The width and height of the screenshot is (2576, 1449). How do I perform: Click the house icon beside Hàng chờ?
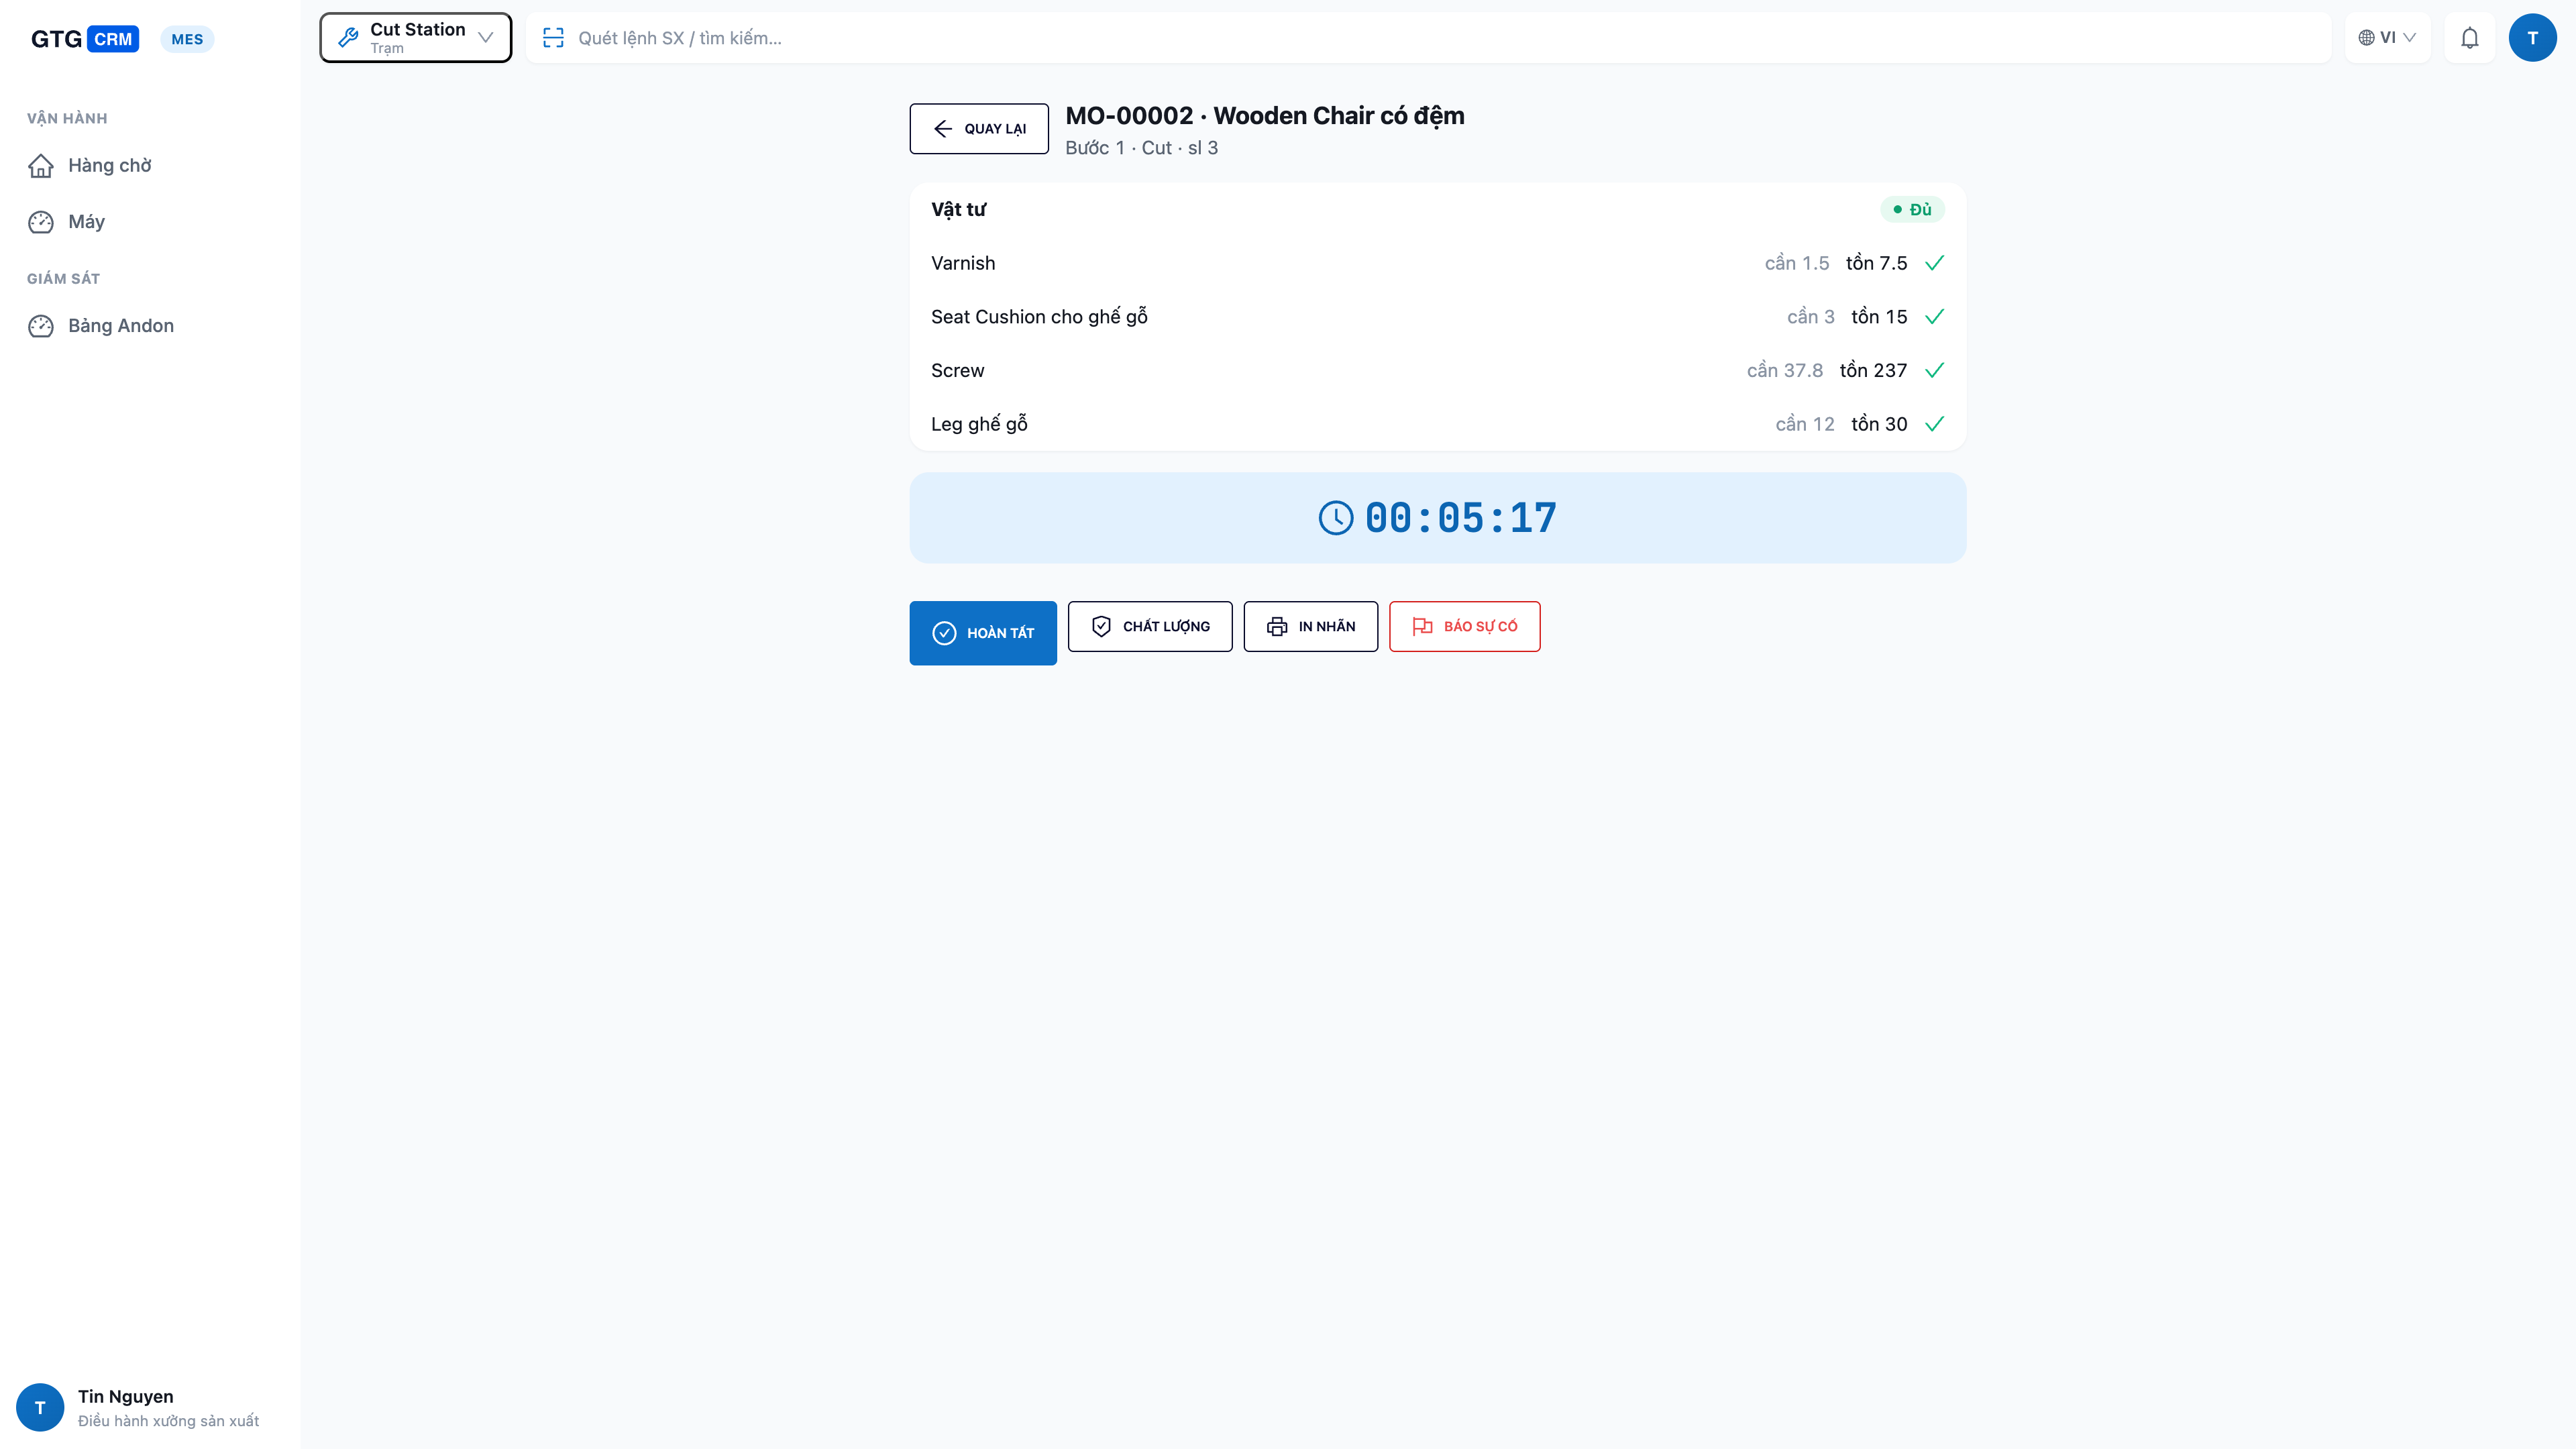[x=41, y=165]
